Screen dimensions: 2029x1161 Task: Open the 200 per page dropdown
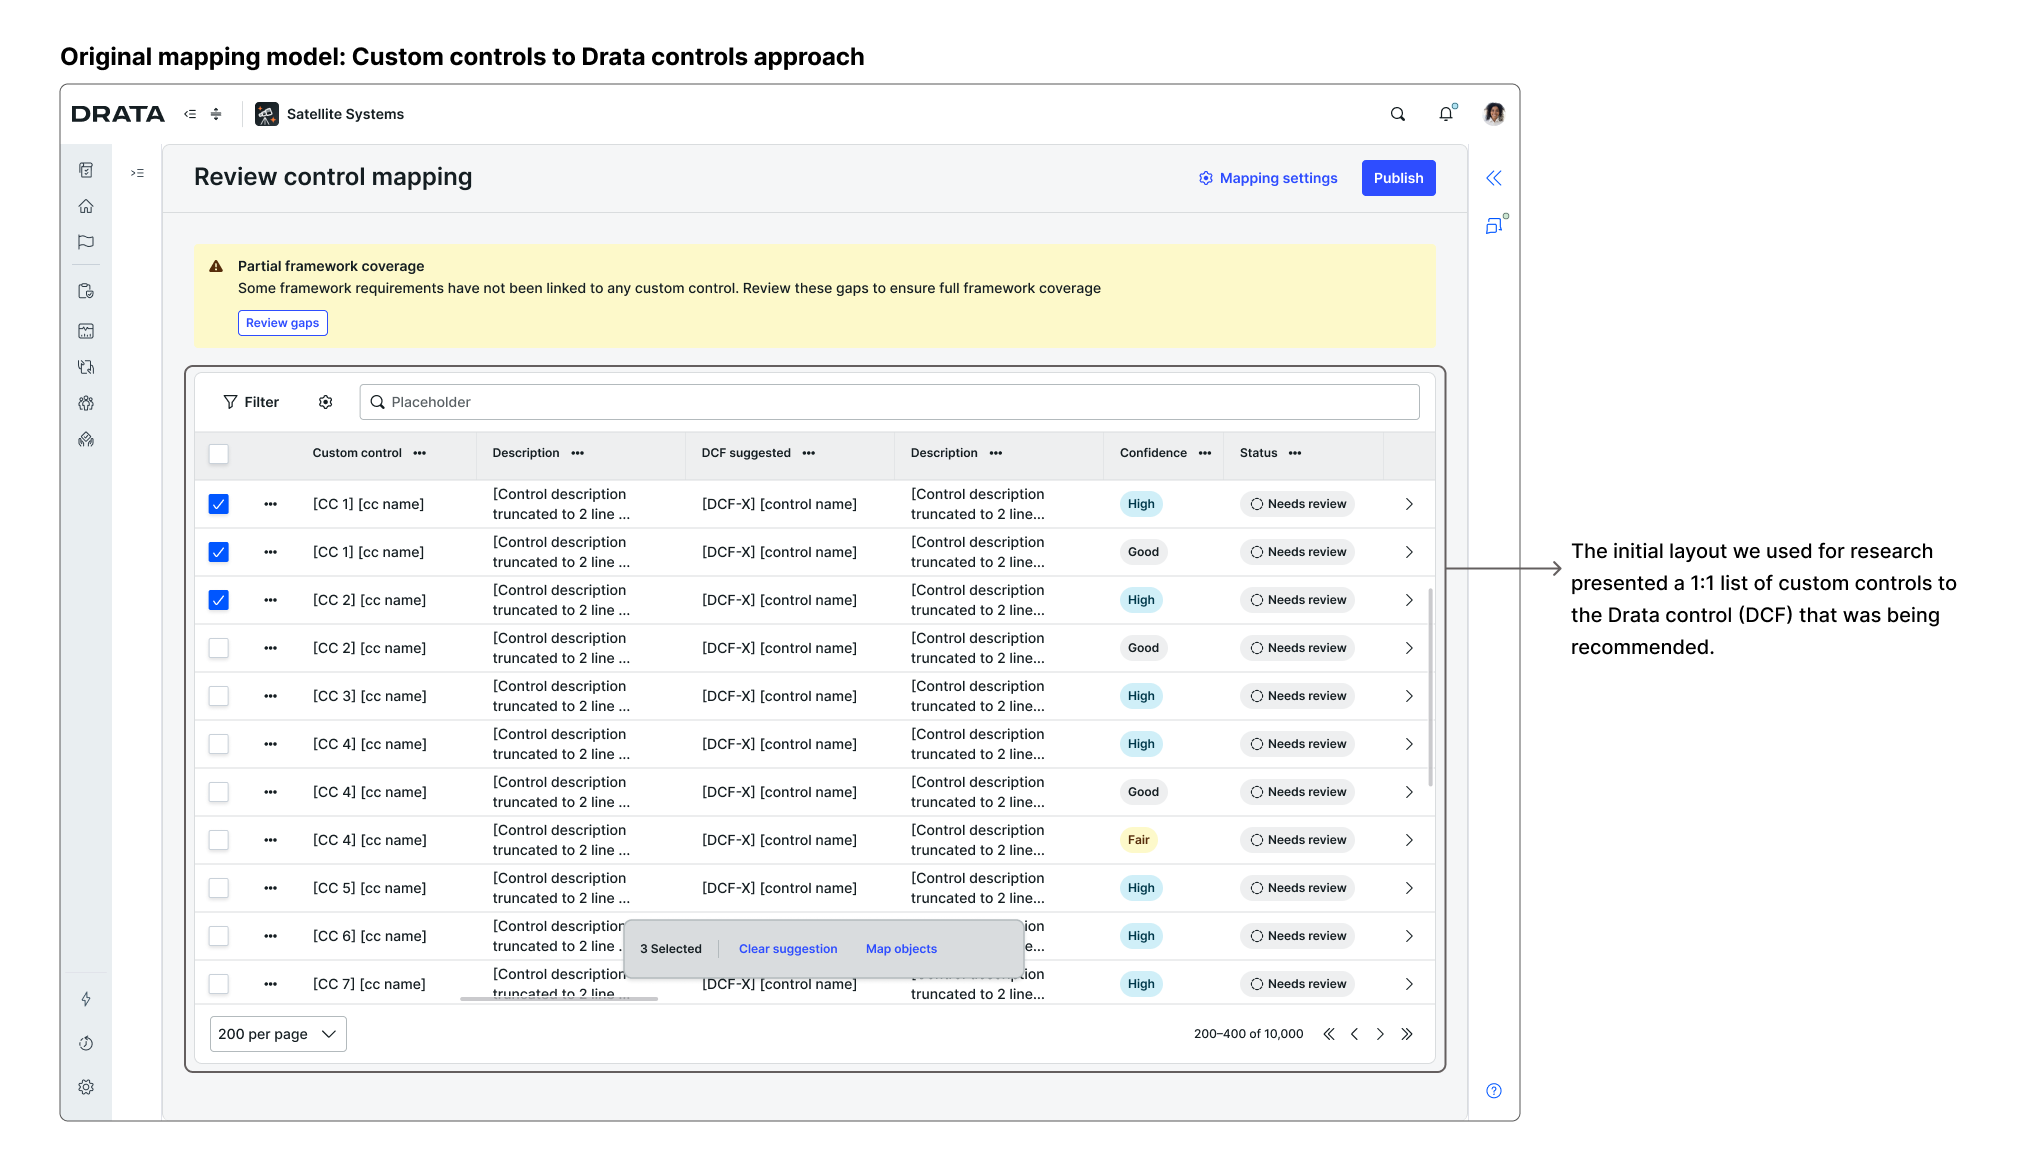[278, 1034]
